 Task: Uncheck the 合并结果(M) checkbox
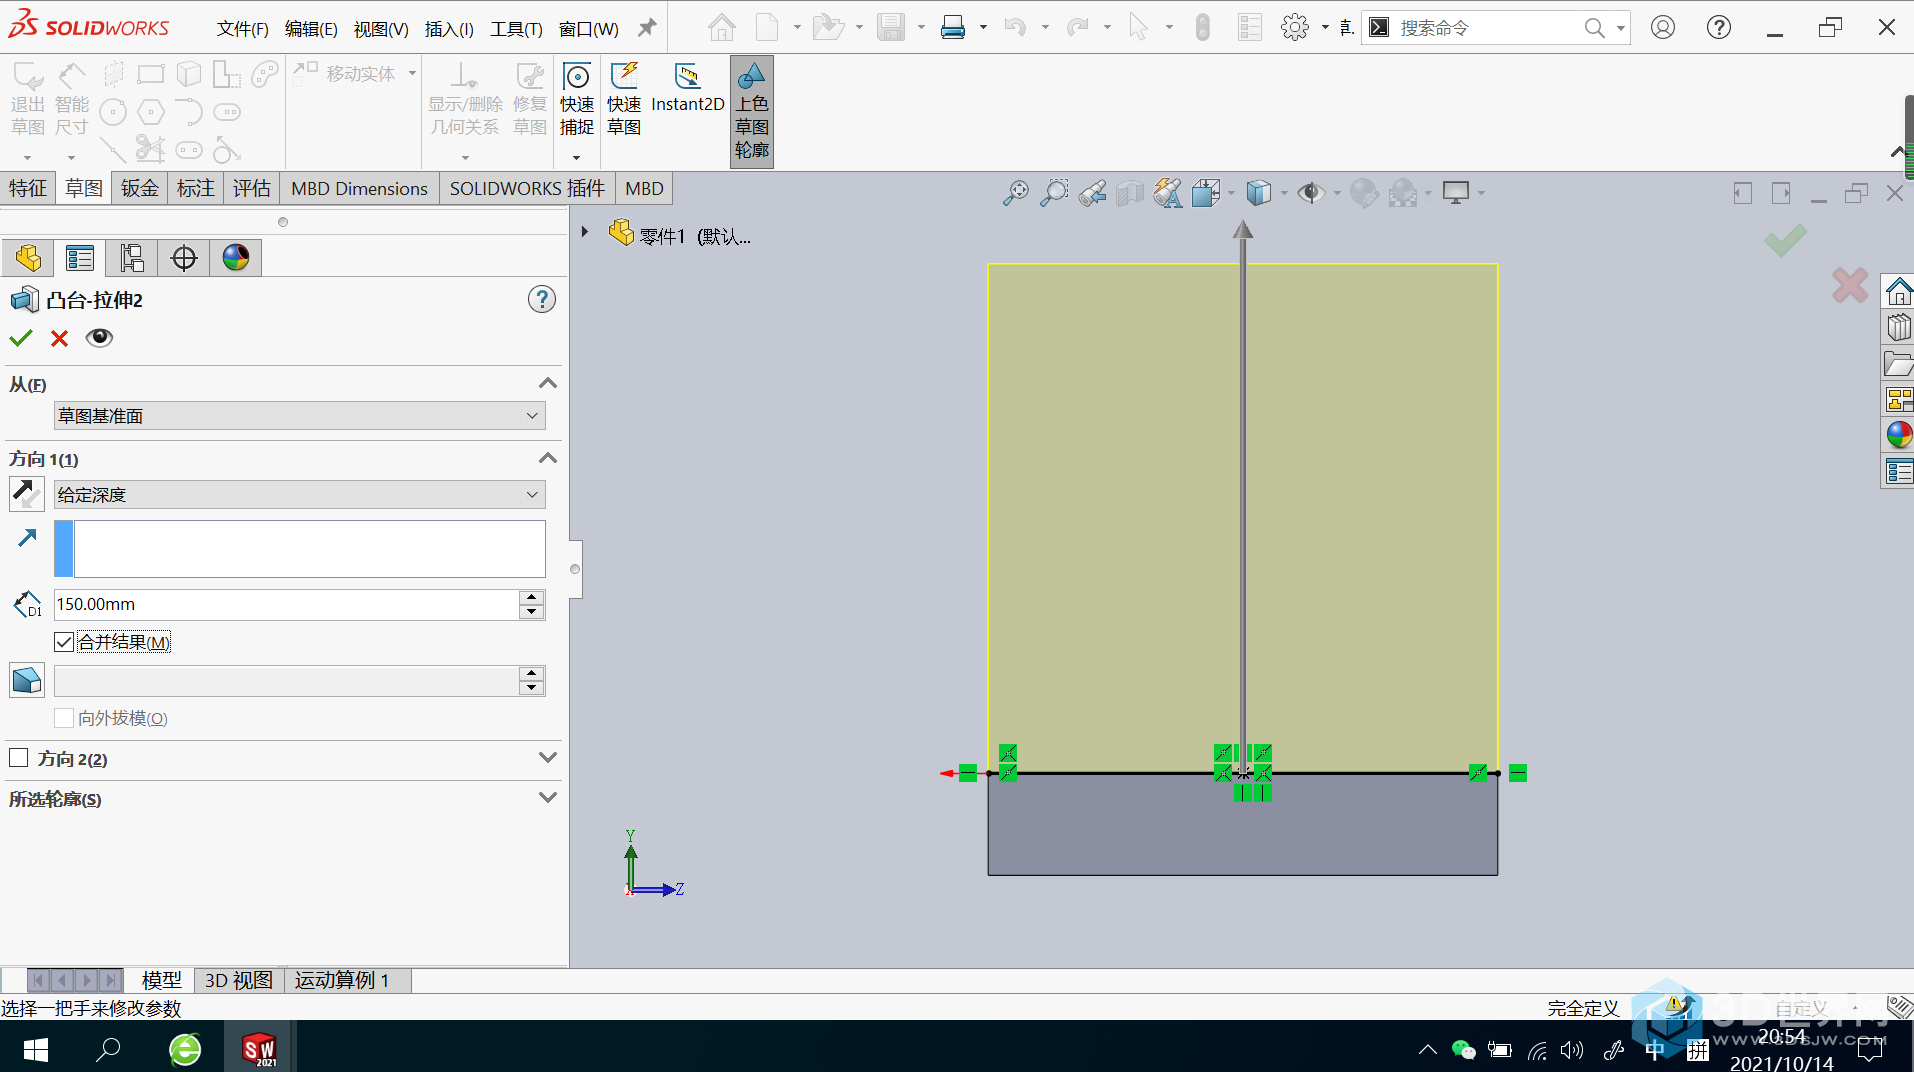click(x=64, y=642)
